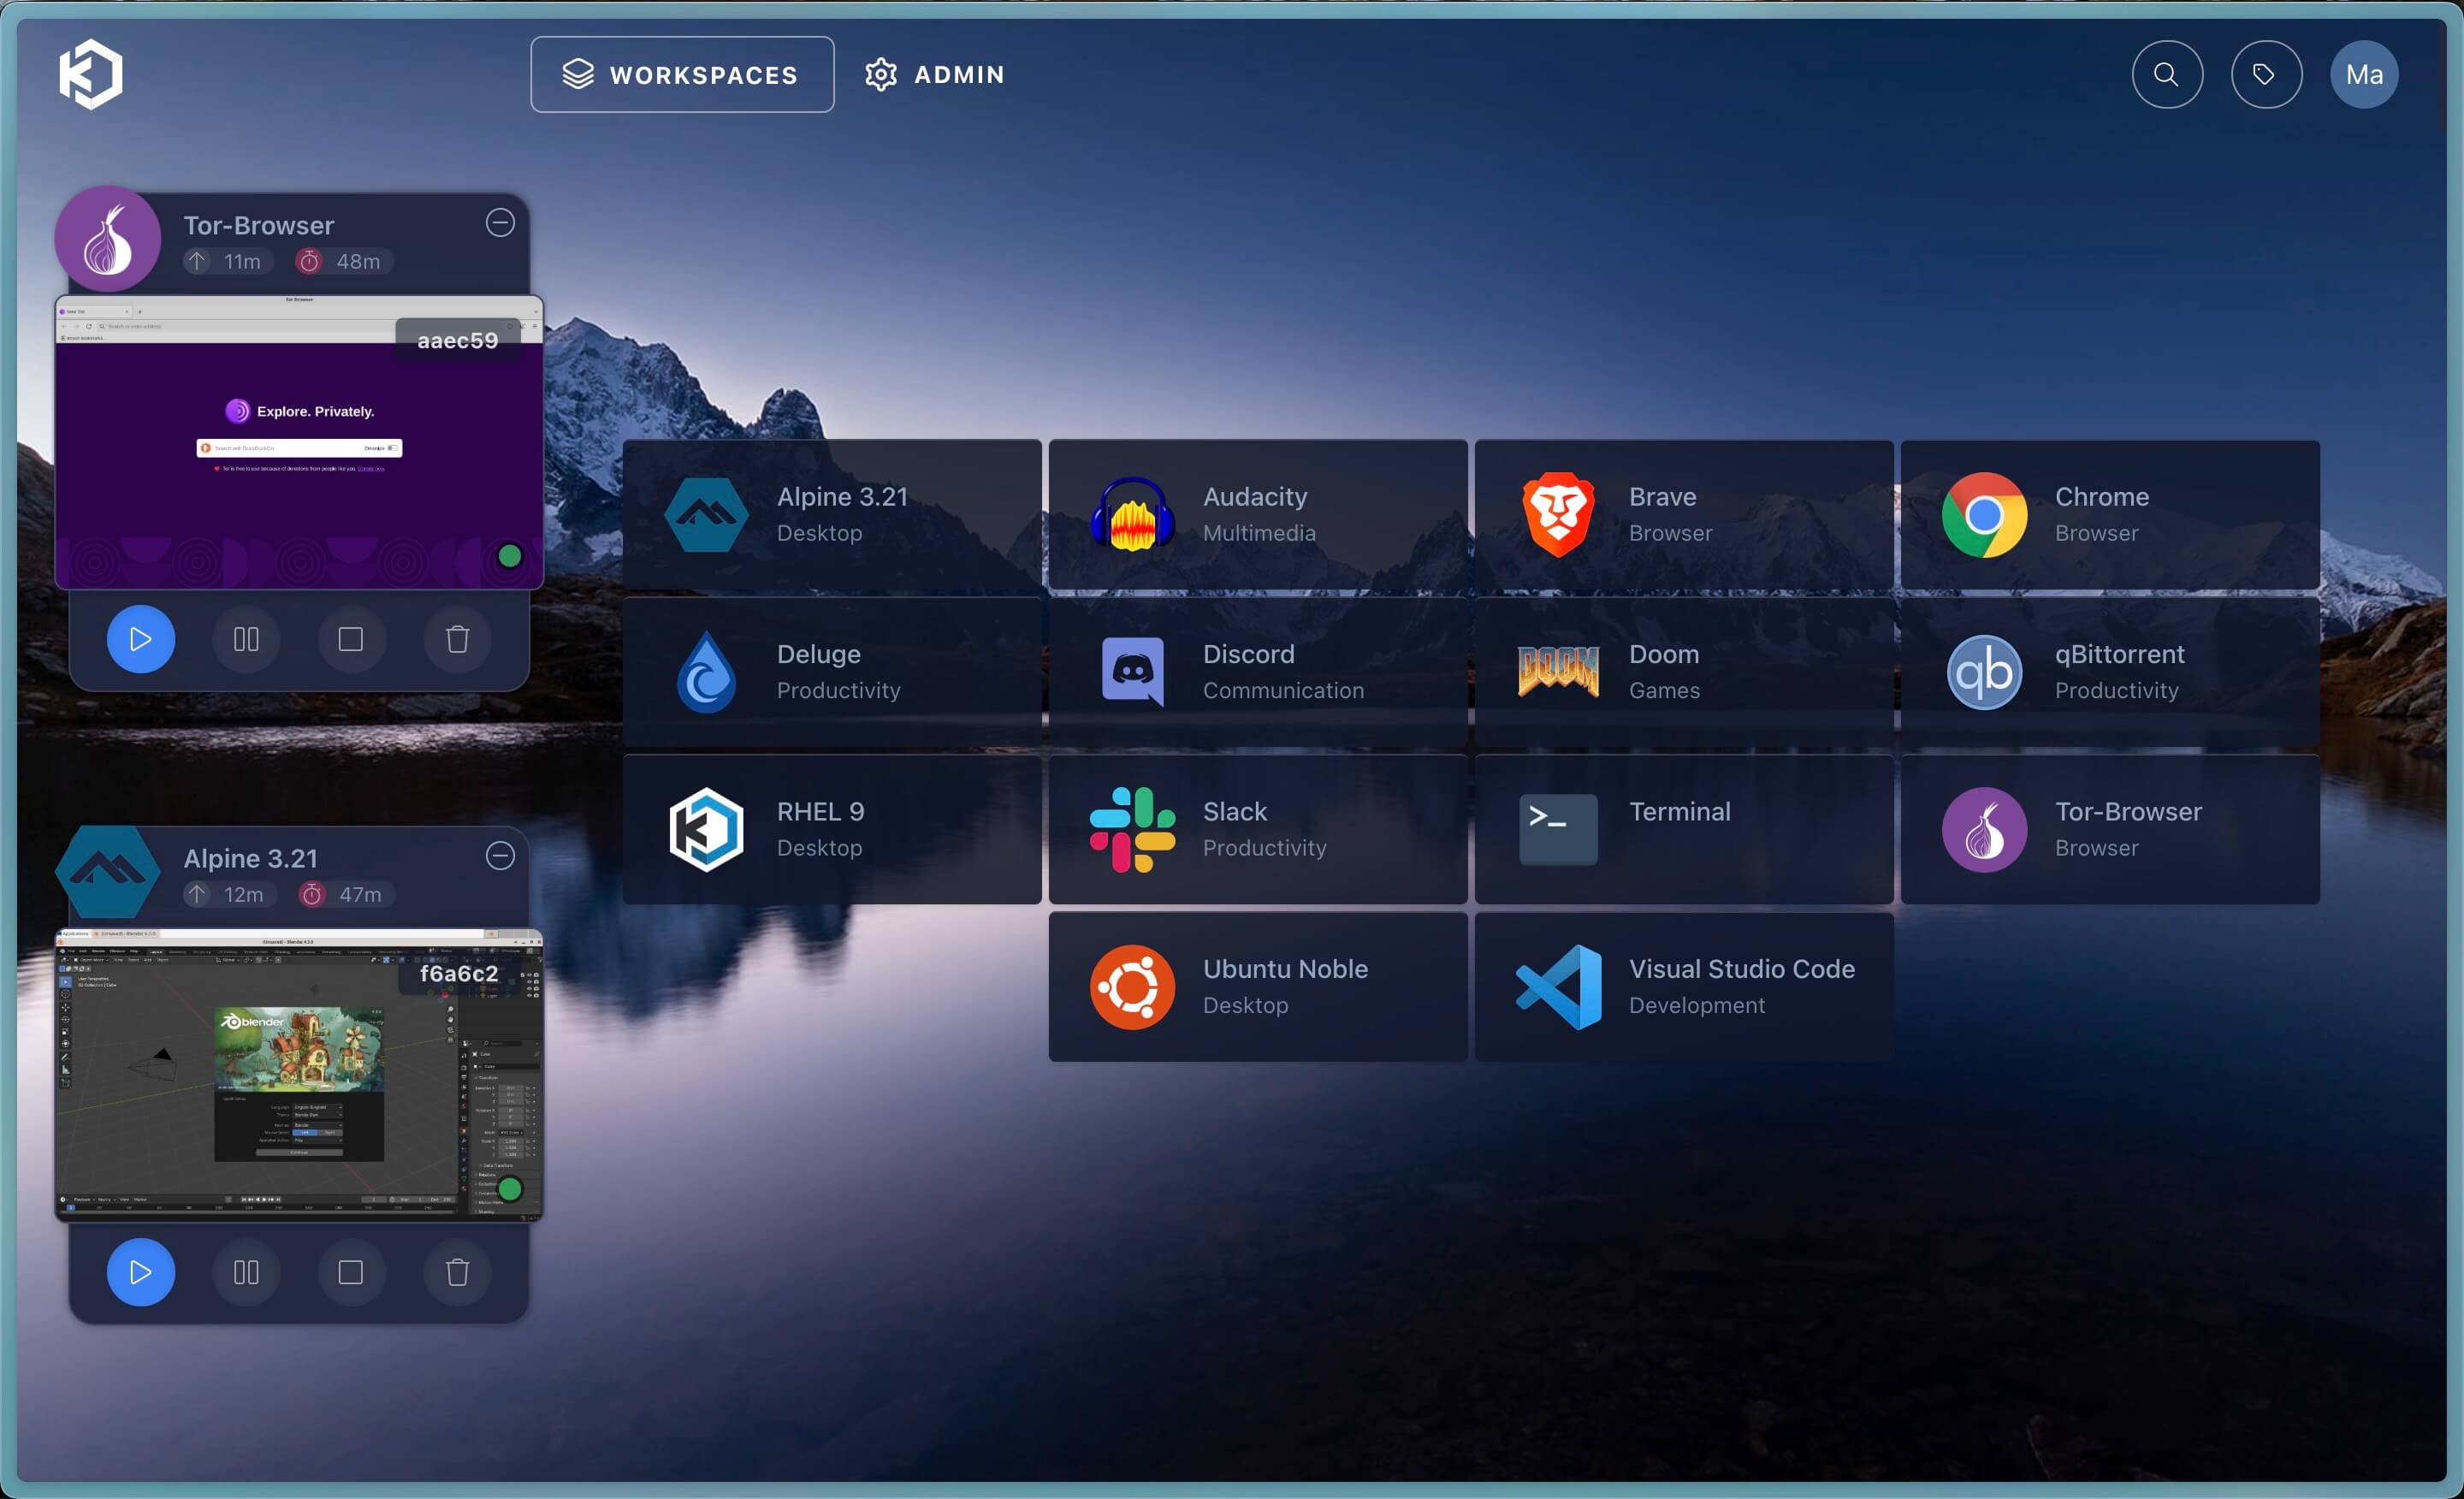Click the Doom game logo icon

[1558, 672]
